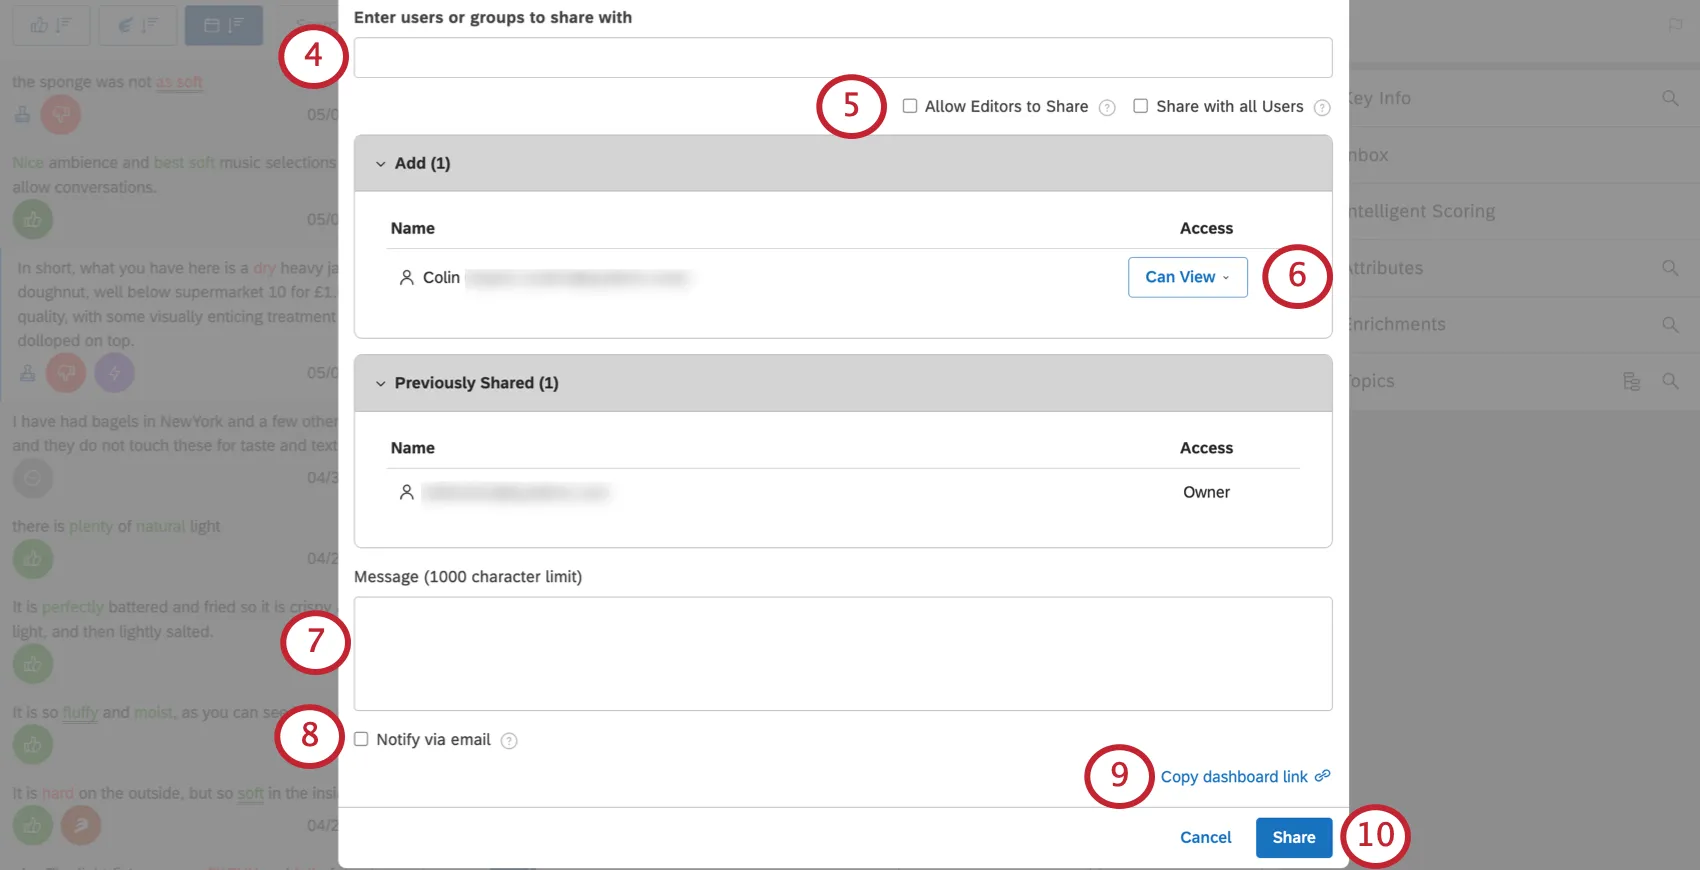The width and height of the screenshot is (1700, 870).
Task: Click search icon in the Key Info row
Action: [1670, 98]
